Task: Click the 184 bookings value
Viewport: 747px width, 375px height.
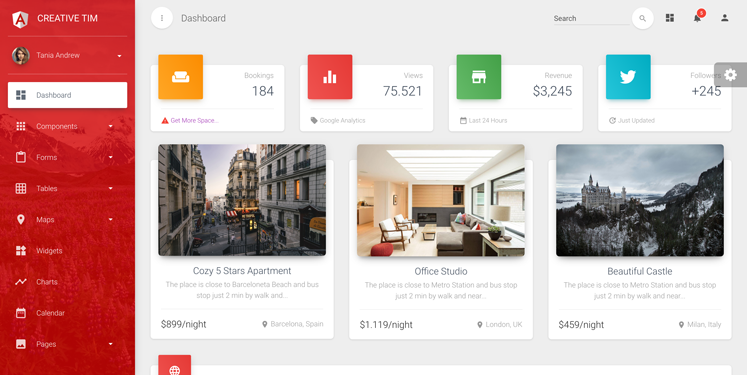Action: 263,91
